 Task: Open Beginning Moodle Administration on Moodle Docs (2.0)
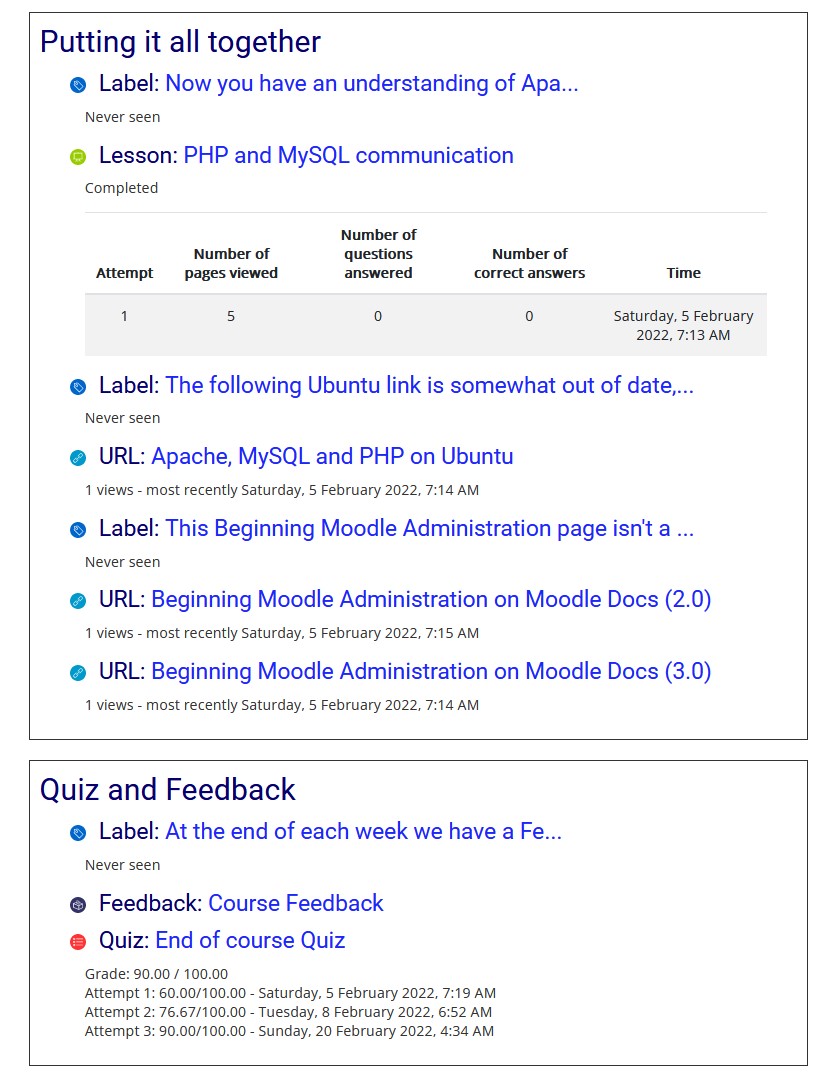click(431, 599)
